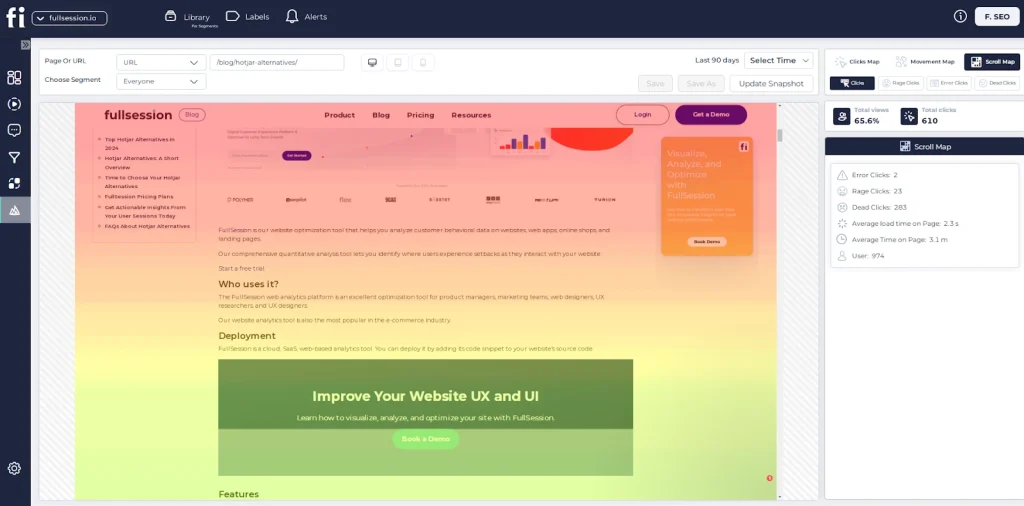This screenshot has width=1024, height=506.
Task: Click 'FAQs About Hotjar Alternatives' link
Action: [148, 227]
